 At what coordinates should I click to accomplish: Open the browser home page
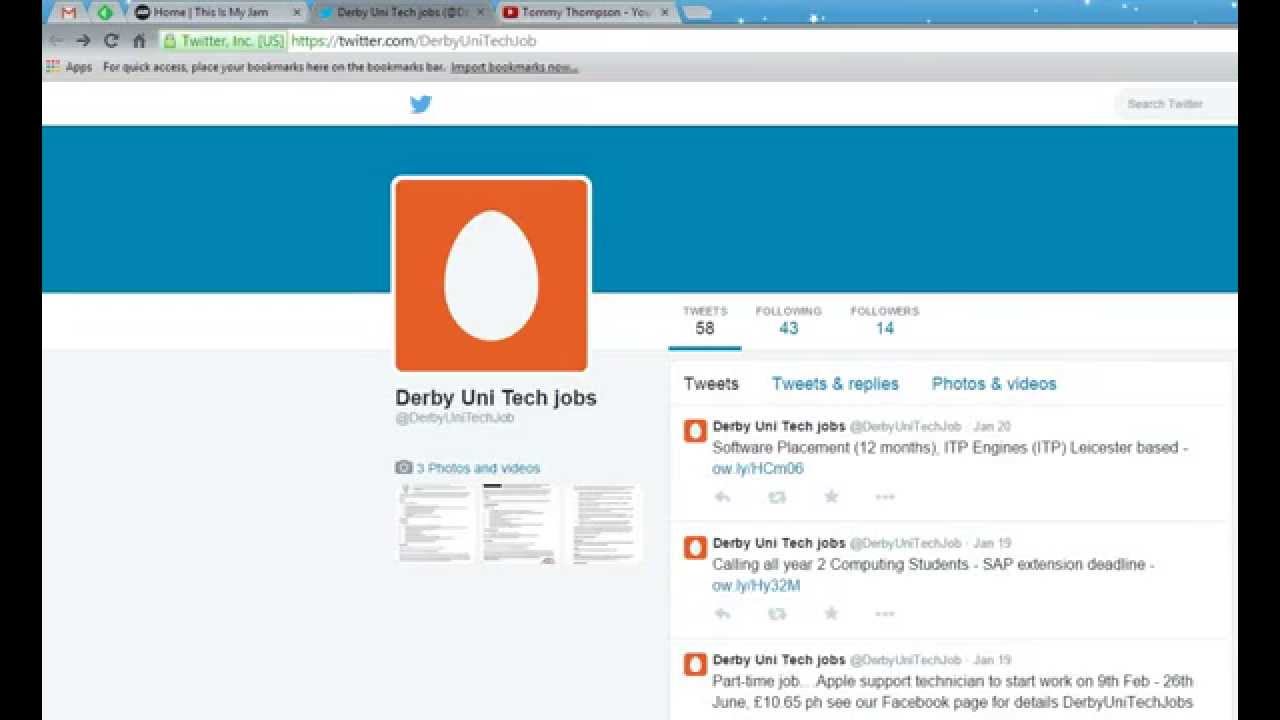[139, 41]
